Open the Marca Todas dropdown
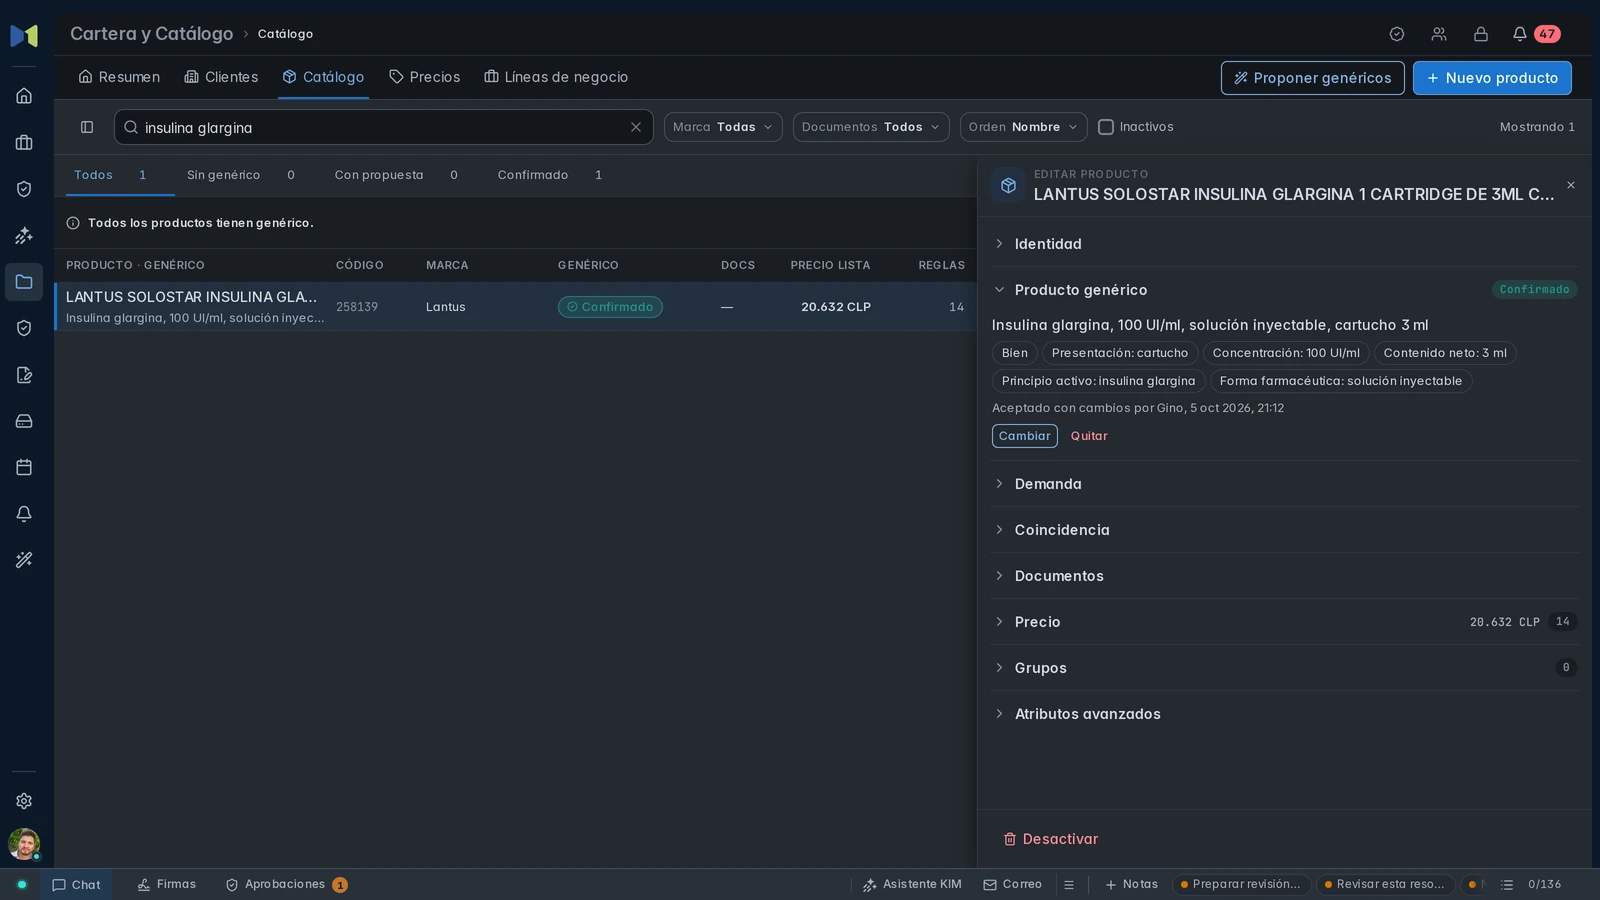The height and width of the screenshot is (900, 1600). [x=723, y=127]
